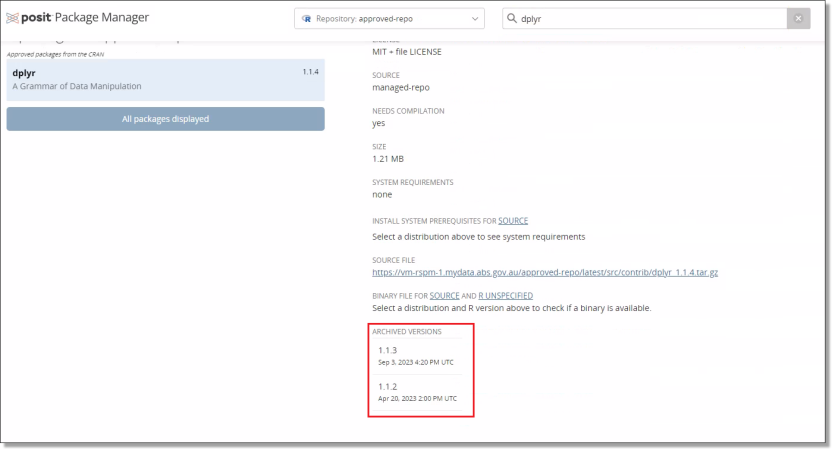This screenshot has width=832, height=449.
Task: Click the All packages displayed button
Action: (165, 119)
